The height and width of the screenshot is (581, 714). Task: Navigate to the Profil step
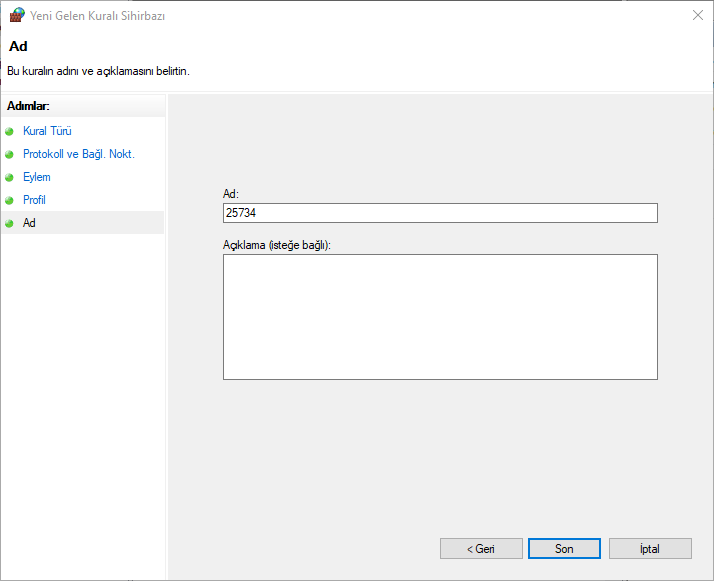pyautogui.click(x=34, y=200)
